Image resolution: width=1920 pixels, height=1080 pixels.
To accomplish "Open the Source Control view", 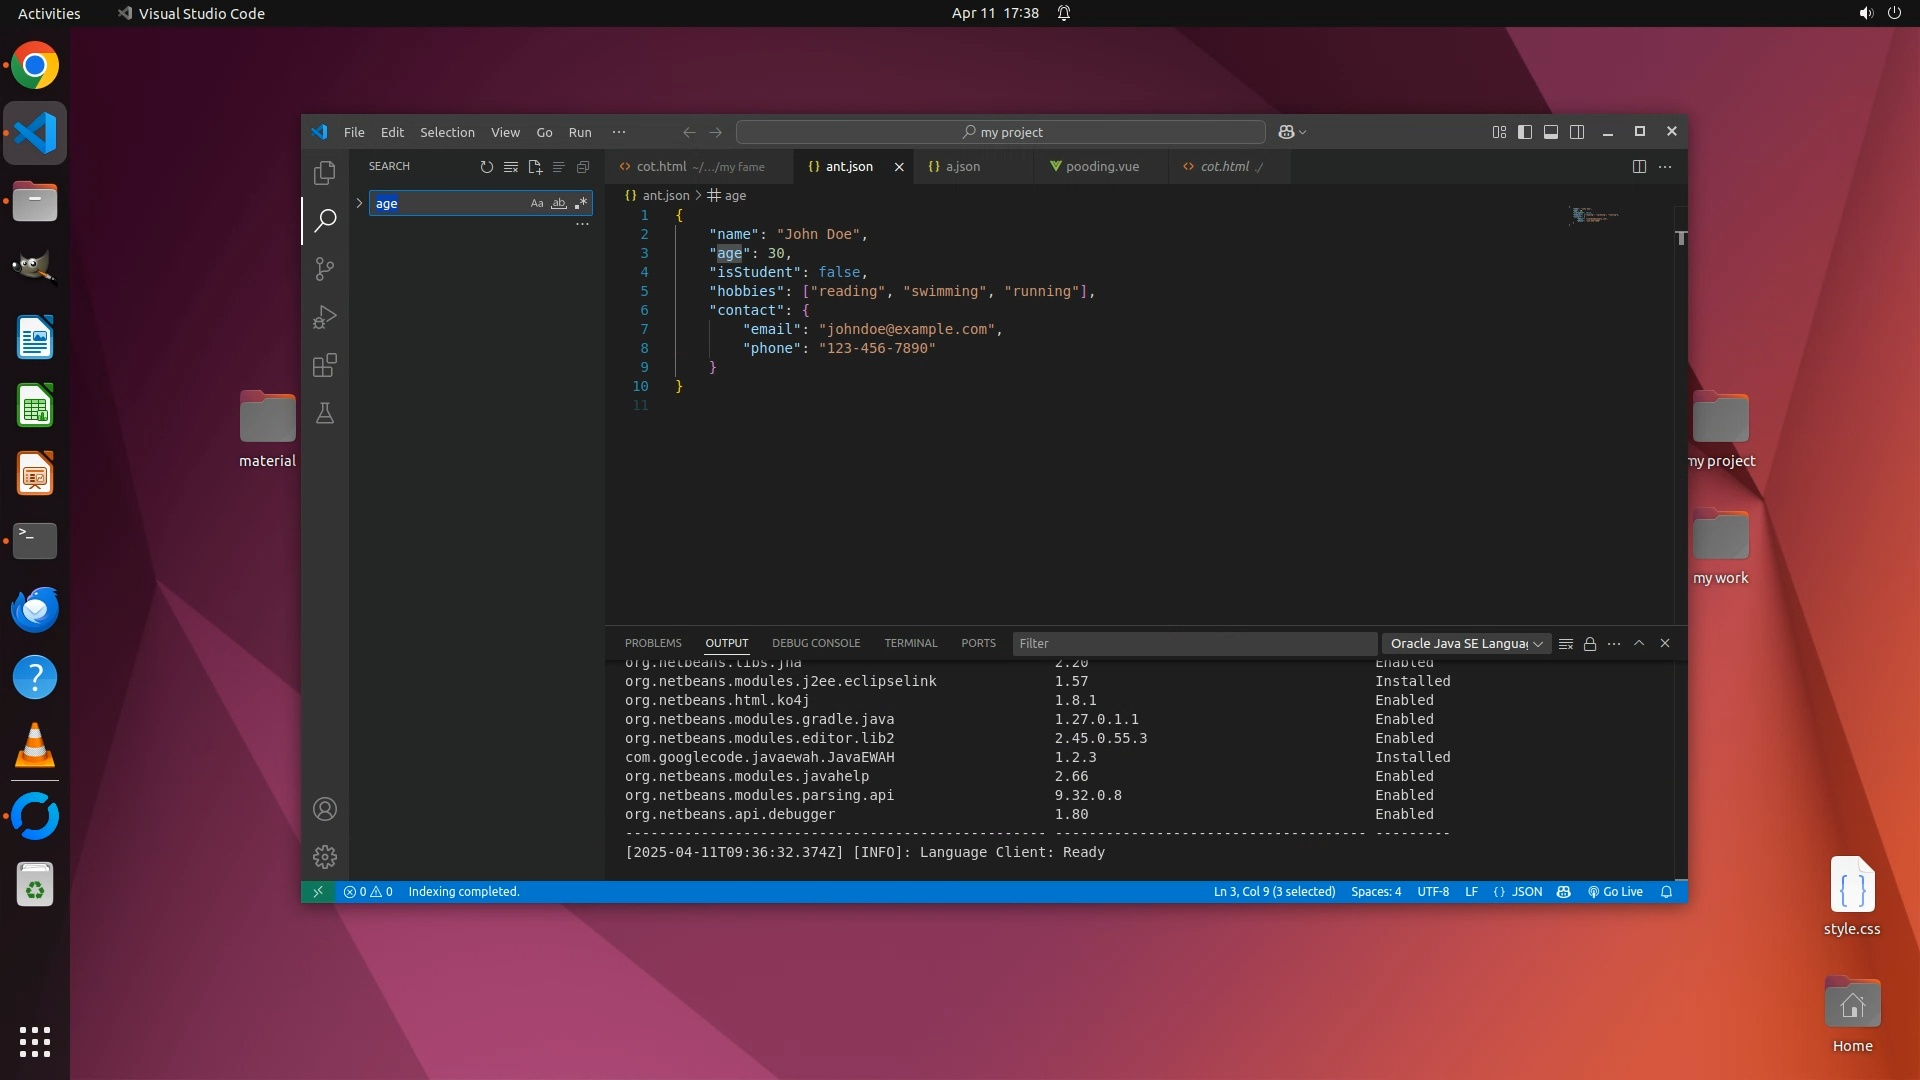I will point(325,269).
